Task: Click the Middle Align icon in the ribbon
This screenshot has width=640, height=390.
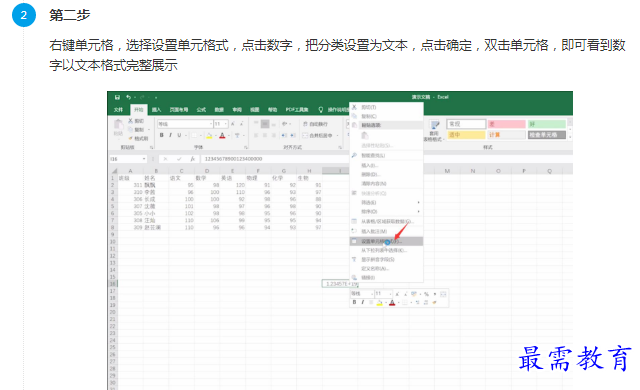Action: tap(265, 124)
